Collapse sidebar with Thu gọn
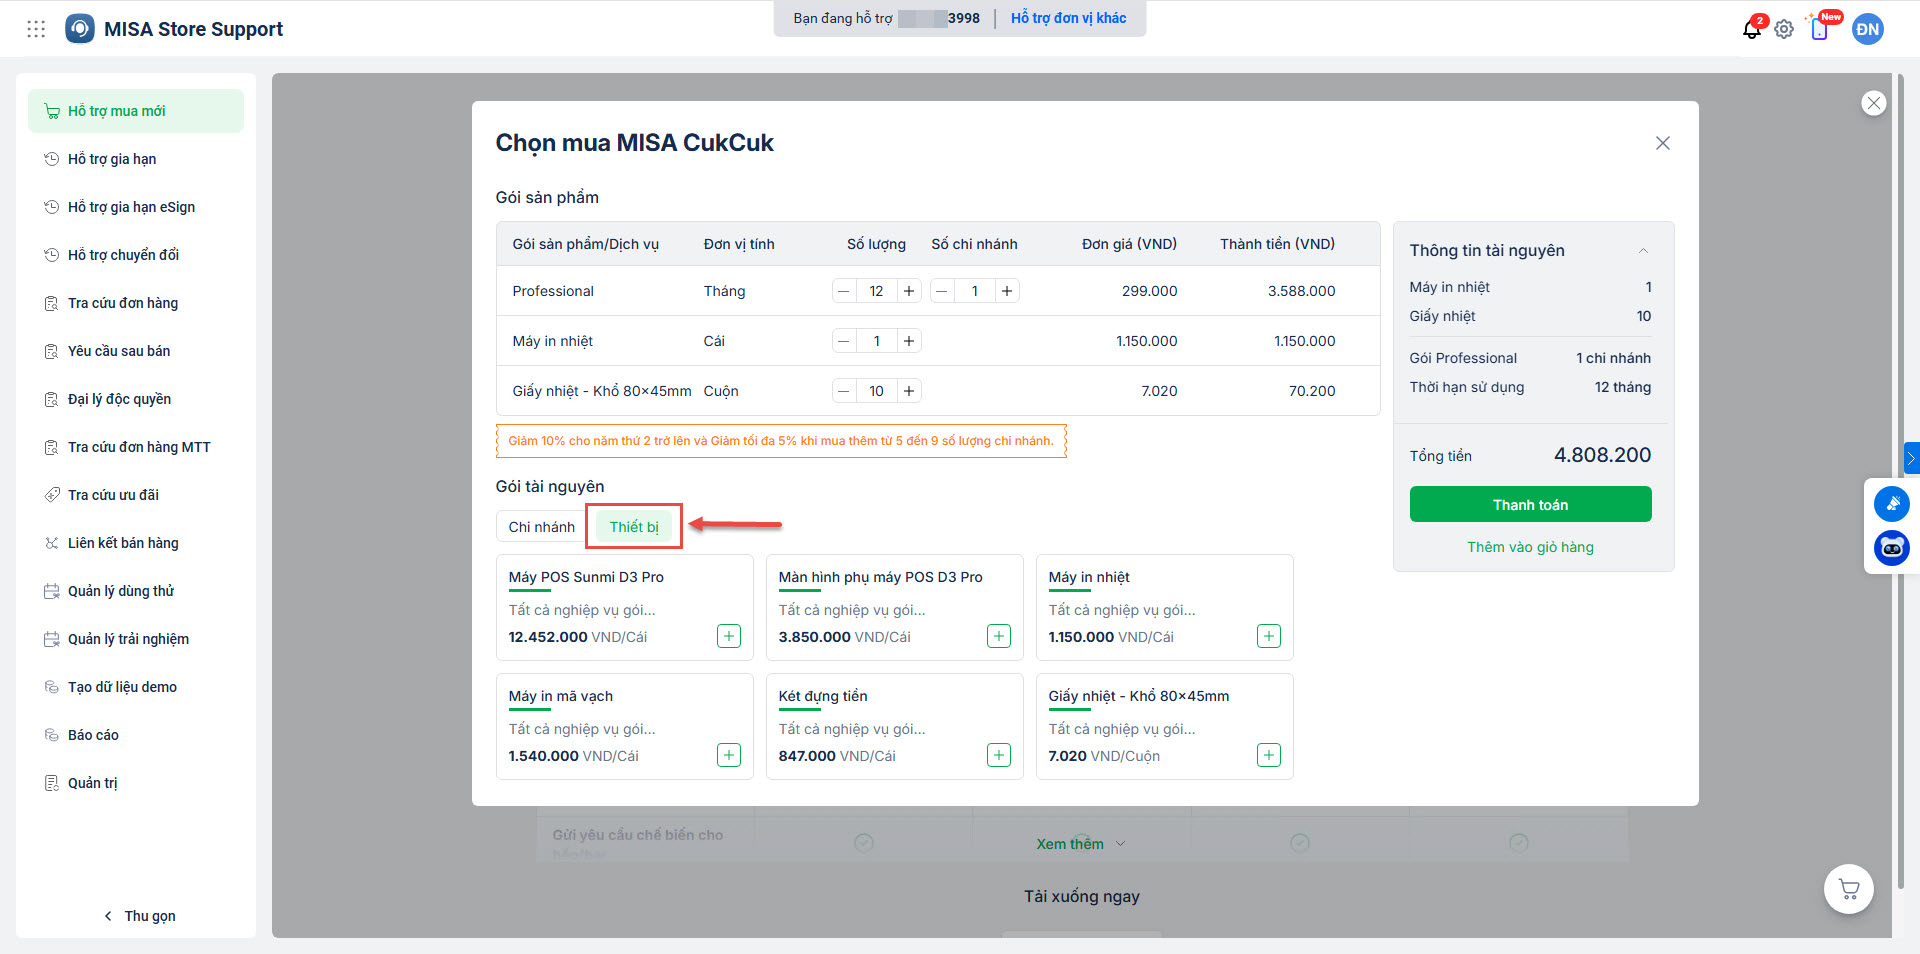This screenshot has height=954, width=1920. coord(140,916)
